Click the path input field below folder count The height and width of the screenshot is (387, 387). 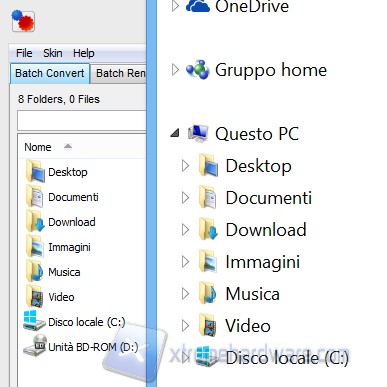(82, 120)
